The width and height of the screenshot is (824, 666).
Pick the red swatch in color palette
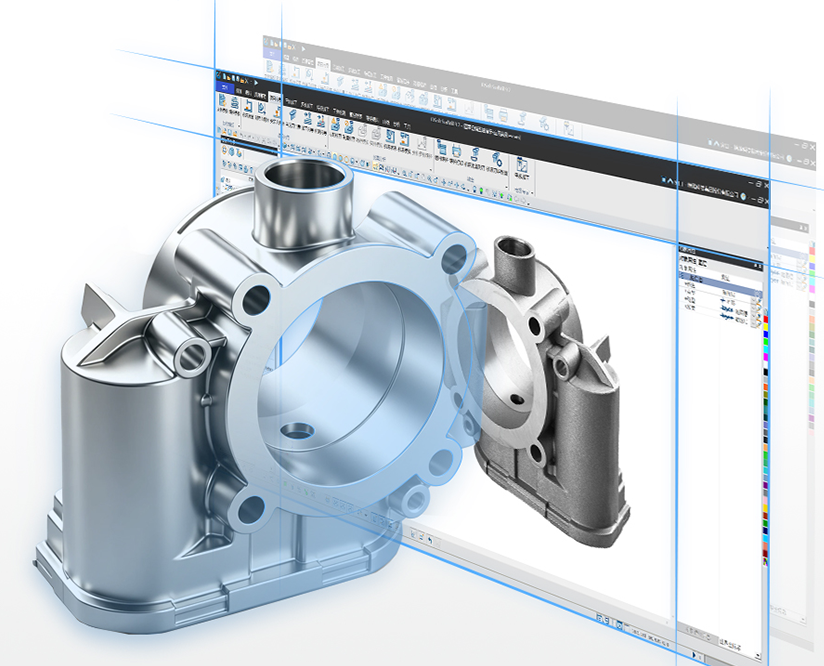tap(766, 319)
